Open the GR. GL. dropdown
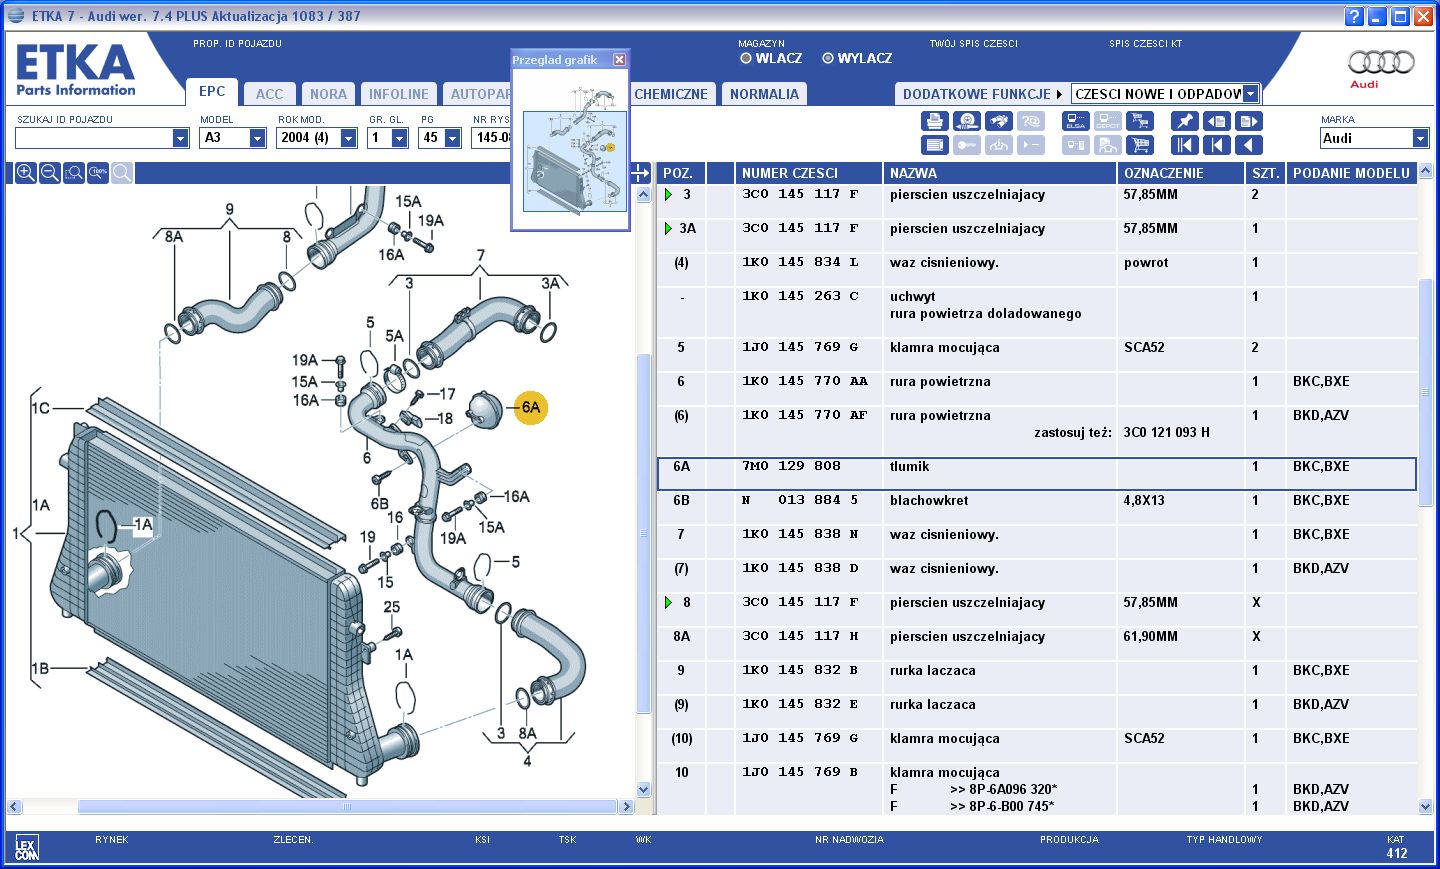Image resolution: width=1440 pixels, height=869 pixels. pyautogui.click(x=399, y=138)
